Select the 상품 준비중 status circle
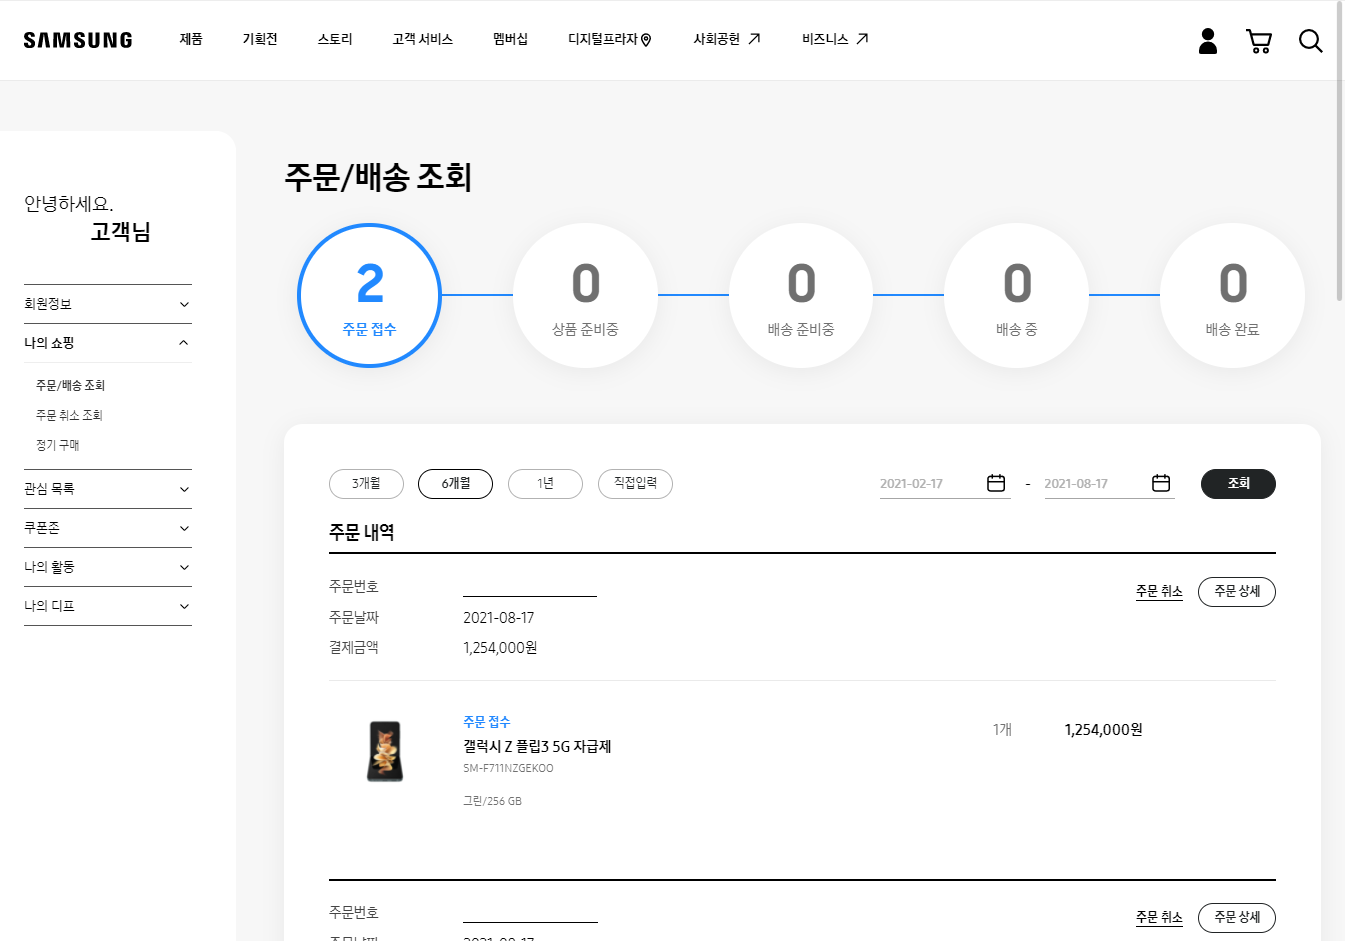The height and width of the screenshot is (941, 1345). pos(585,295)
